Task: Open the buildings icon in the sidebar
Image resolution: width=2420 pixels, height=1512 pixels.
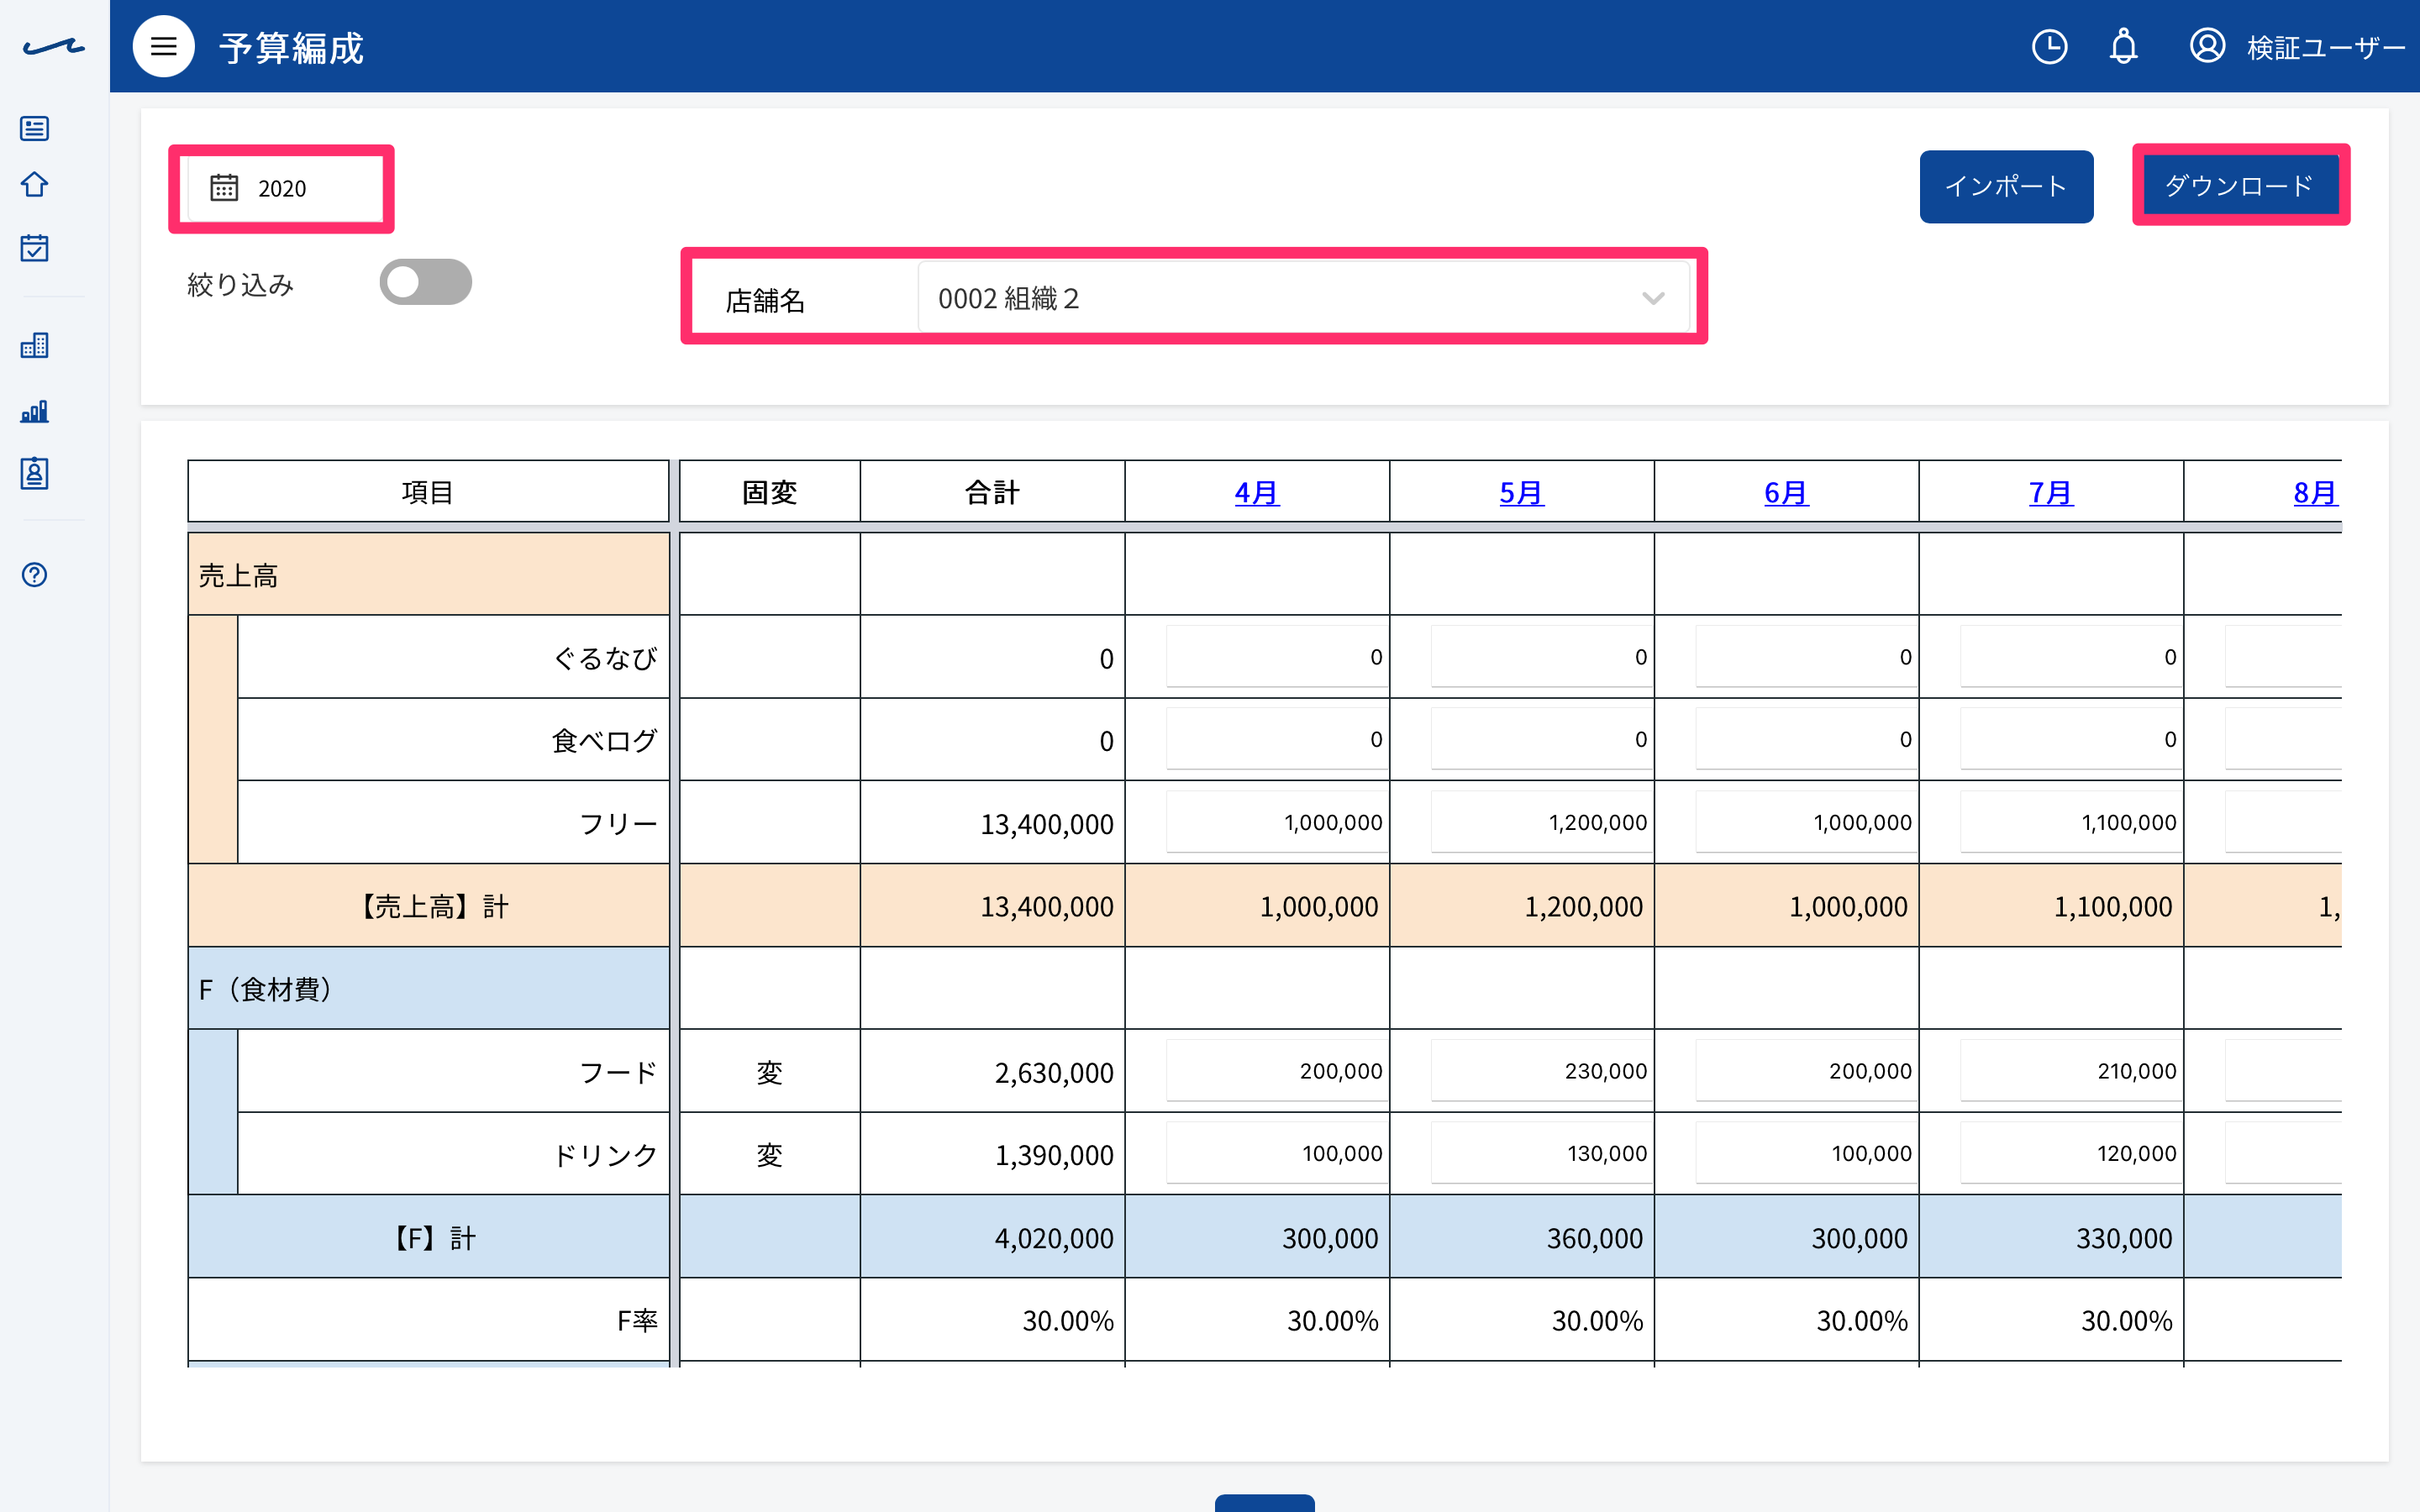Action: click(35, 346)
